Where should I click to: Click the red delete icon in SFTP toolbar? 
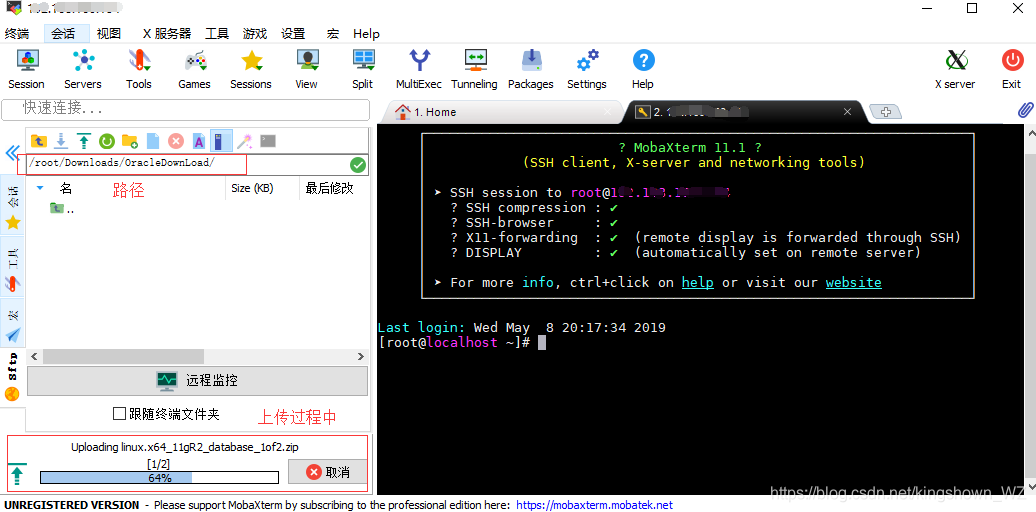tap(175, 141)
